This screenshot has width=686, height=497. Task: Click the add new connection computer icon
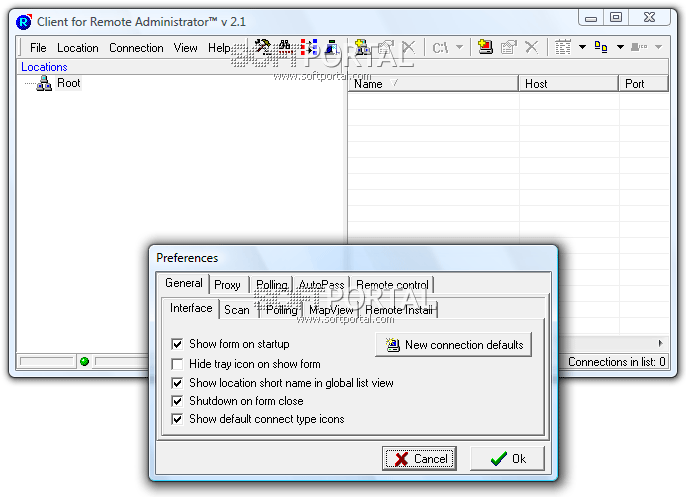pos(485,46)
